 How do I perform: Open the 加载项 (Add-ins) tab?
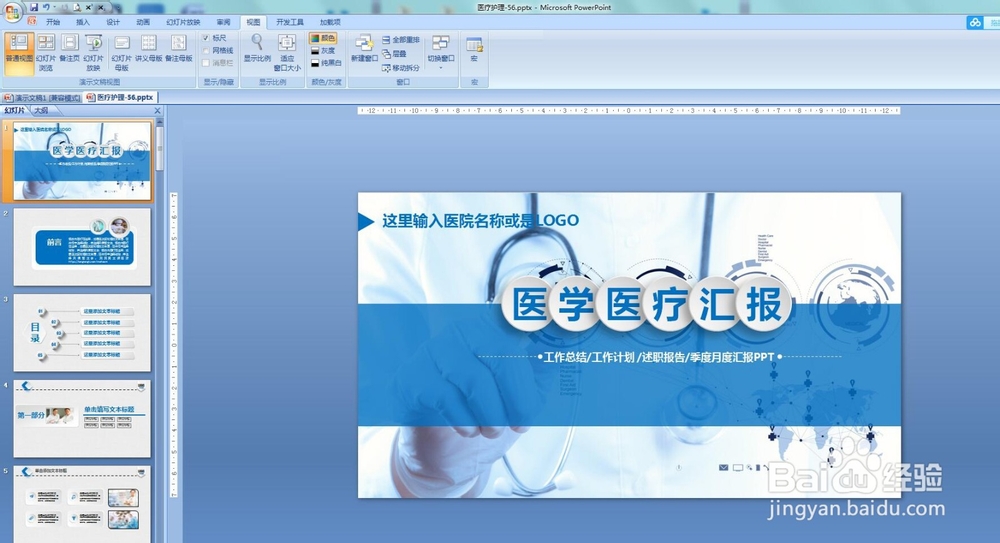pyautogui.click(x=330, y=22)
